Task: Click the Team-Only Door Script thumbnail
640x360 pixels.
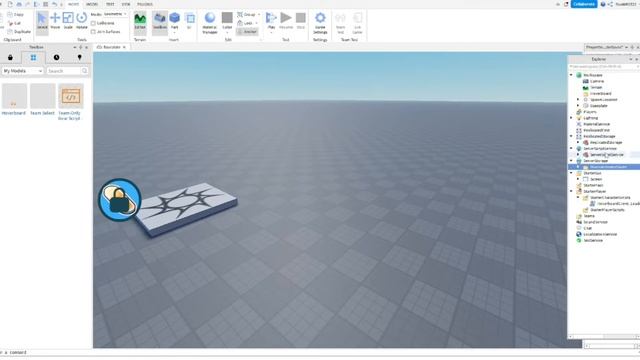Action: (71, 96)
